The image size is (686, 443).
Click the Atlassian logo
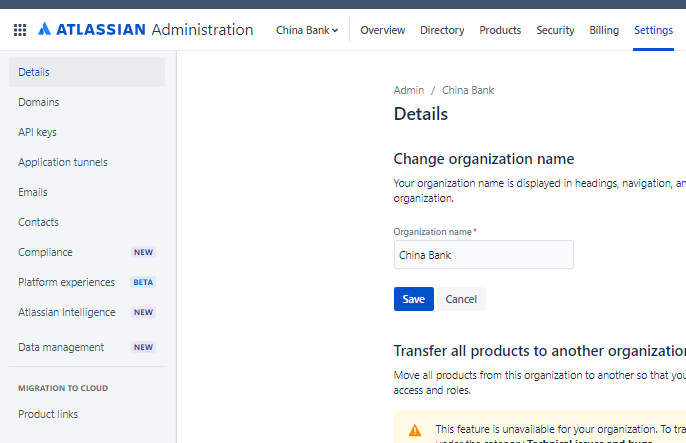pyautogui.click(x=145, y=30)
